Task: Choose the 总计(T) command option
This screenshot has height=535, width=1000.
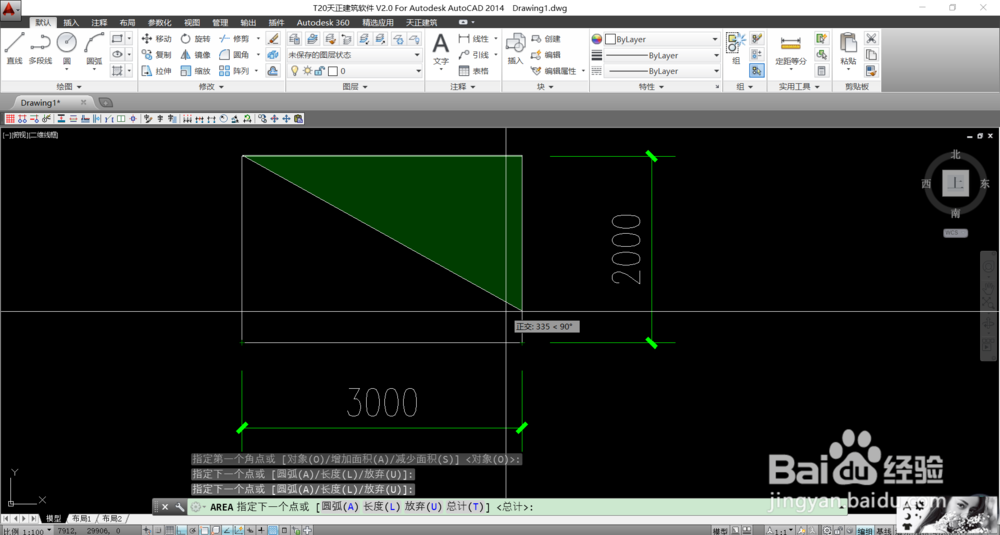Action: (x=464, y=507)
